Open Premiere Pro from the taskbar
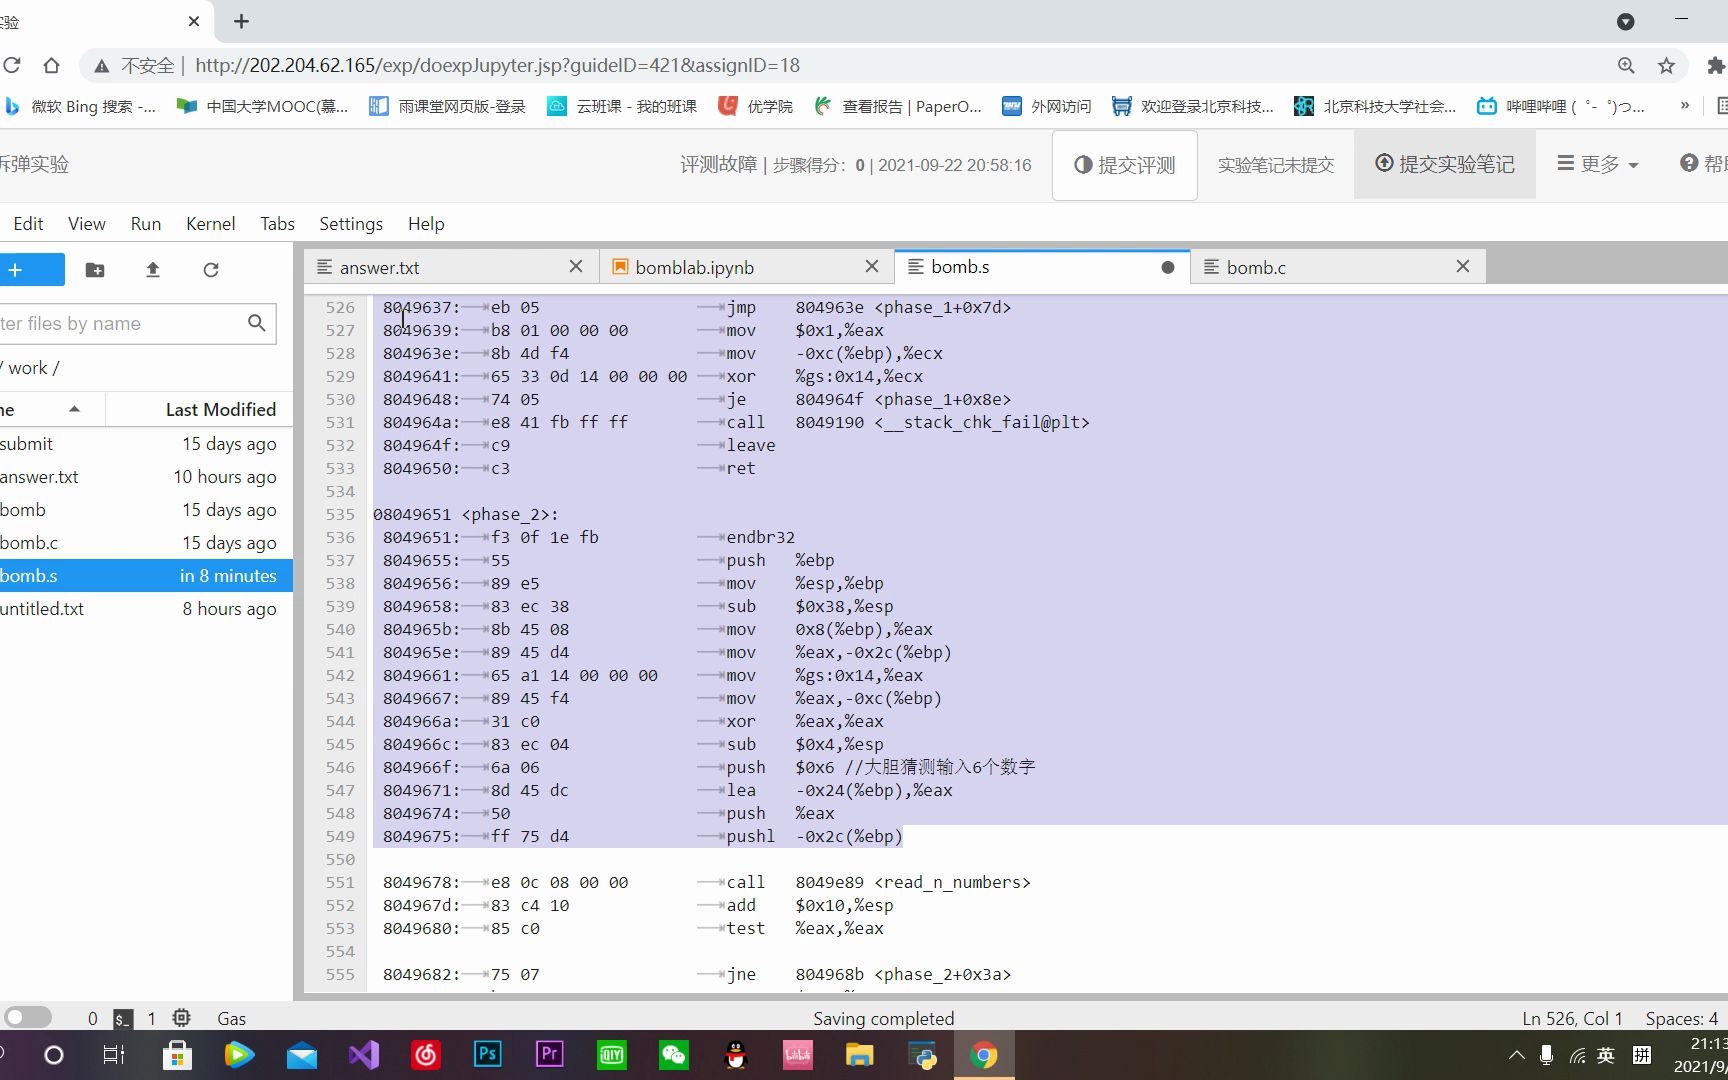 [x=550, y=1055]
